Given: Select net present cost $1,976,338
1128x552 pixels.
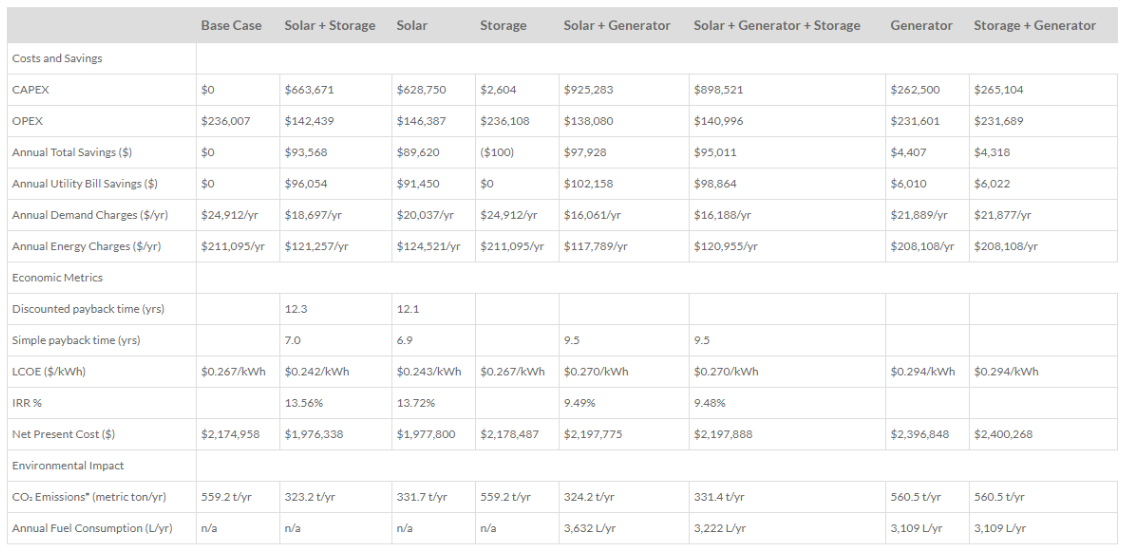Looking at the screenshot, I should 314,434.
